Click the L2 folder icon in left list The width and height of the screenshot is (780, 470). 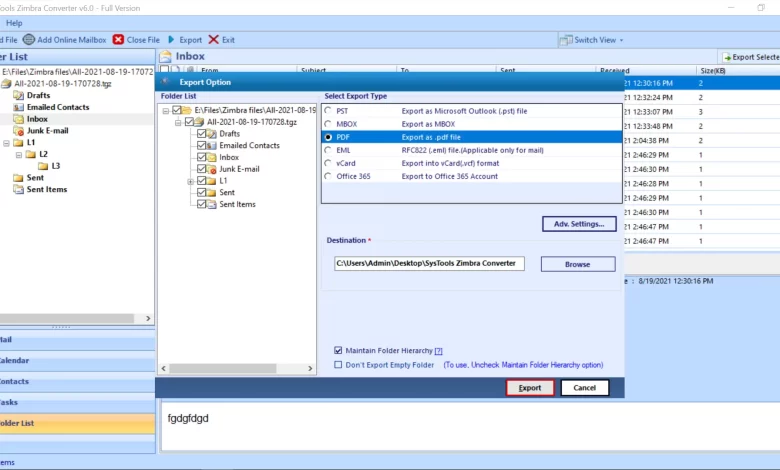tap(31, 154)
